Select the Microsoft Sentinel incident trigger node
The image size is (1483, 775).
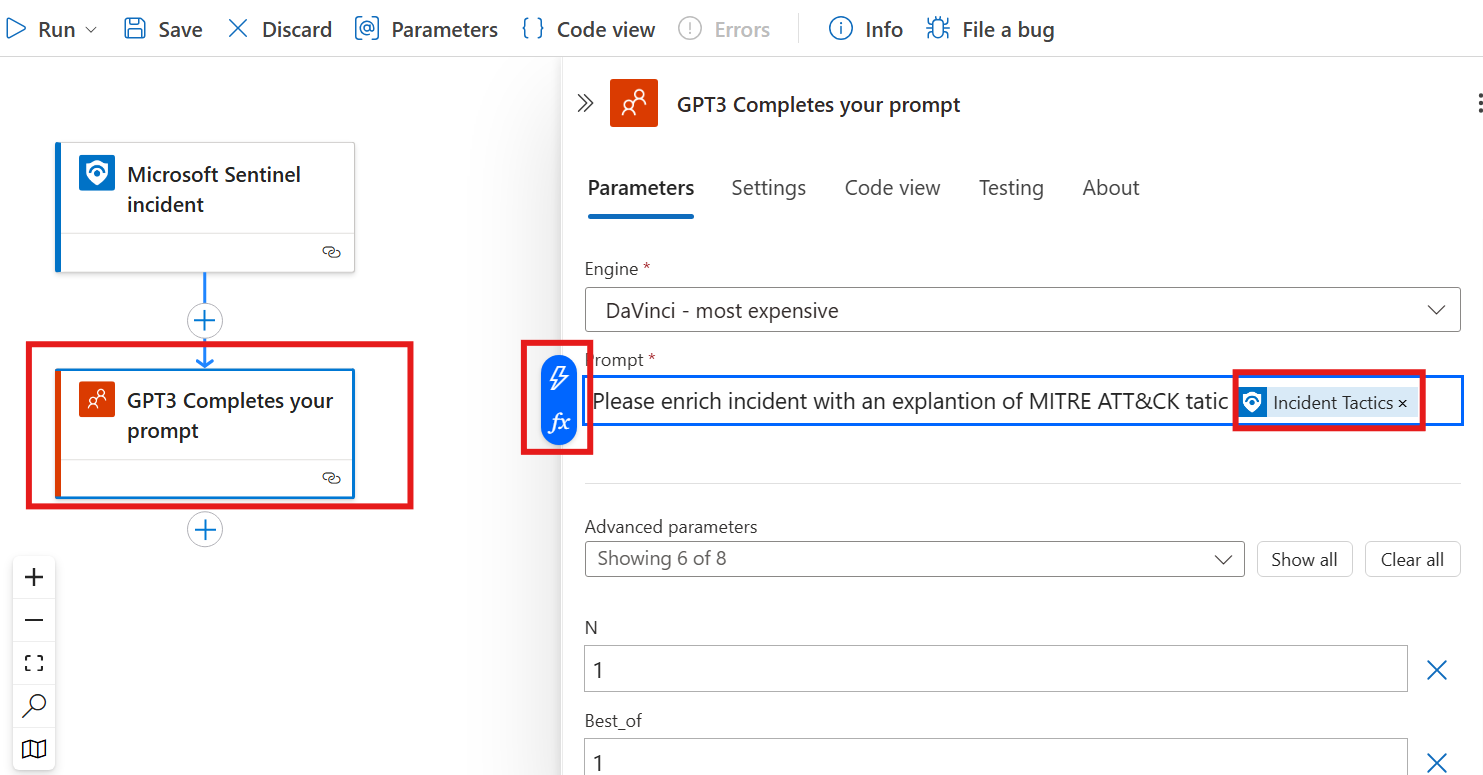205,207
